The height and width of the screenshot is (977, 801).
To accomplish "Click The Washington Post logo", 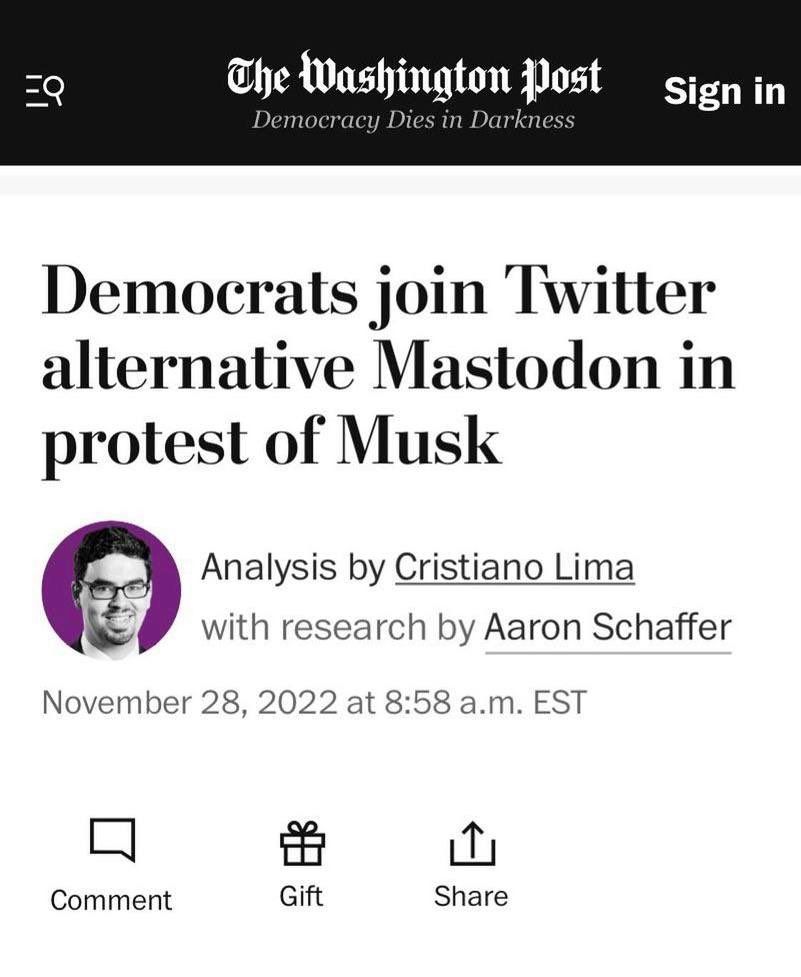I will [414, 78].
